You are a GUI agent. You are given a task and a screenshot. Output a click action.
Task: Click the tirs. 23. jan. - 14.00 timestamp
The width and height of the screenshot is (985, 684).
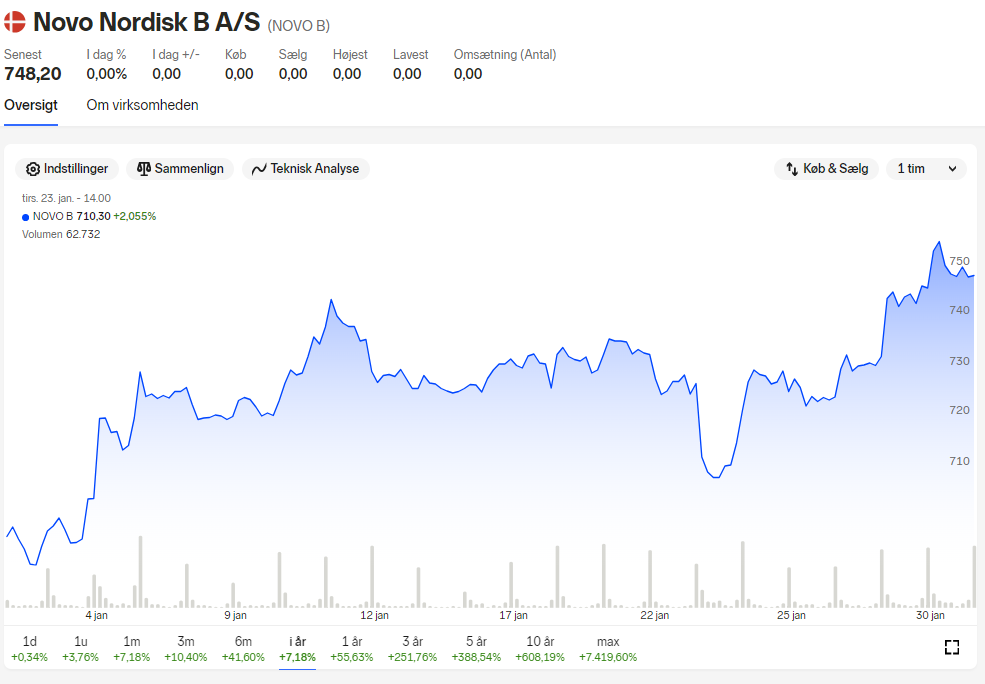[67, 198]
